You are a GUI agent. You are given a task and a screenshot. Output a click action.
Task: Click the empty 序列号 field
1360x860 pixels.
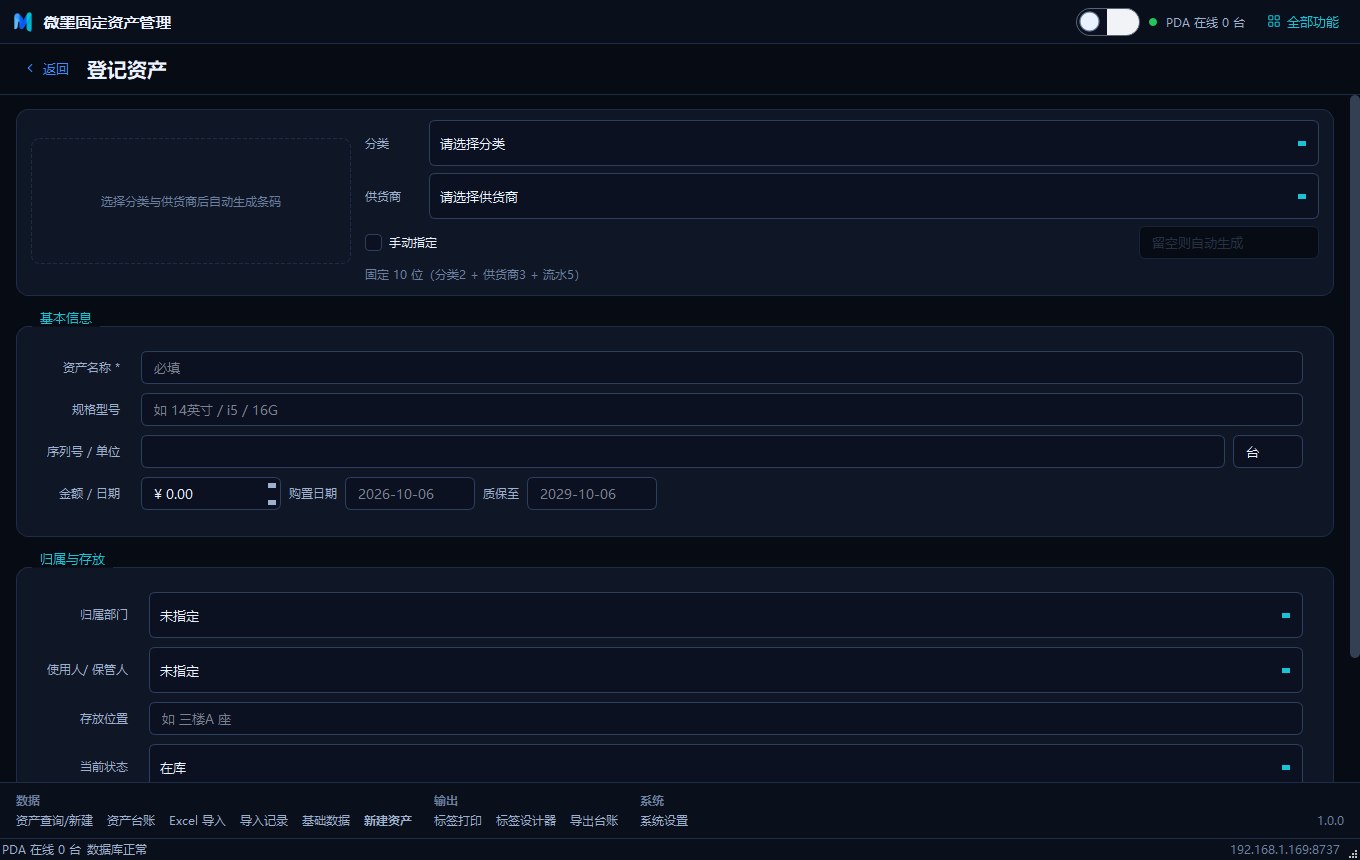pos(683,452)
